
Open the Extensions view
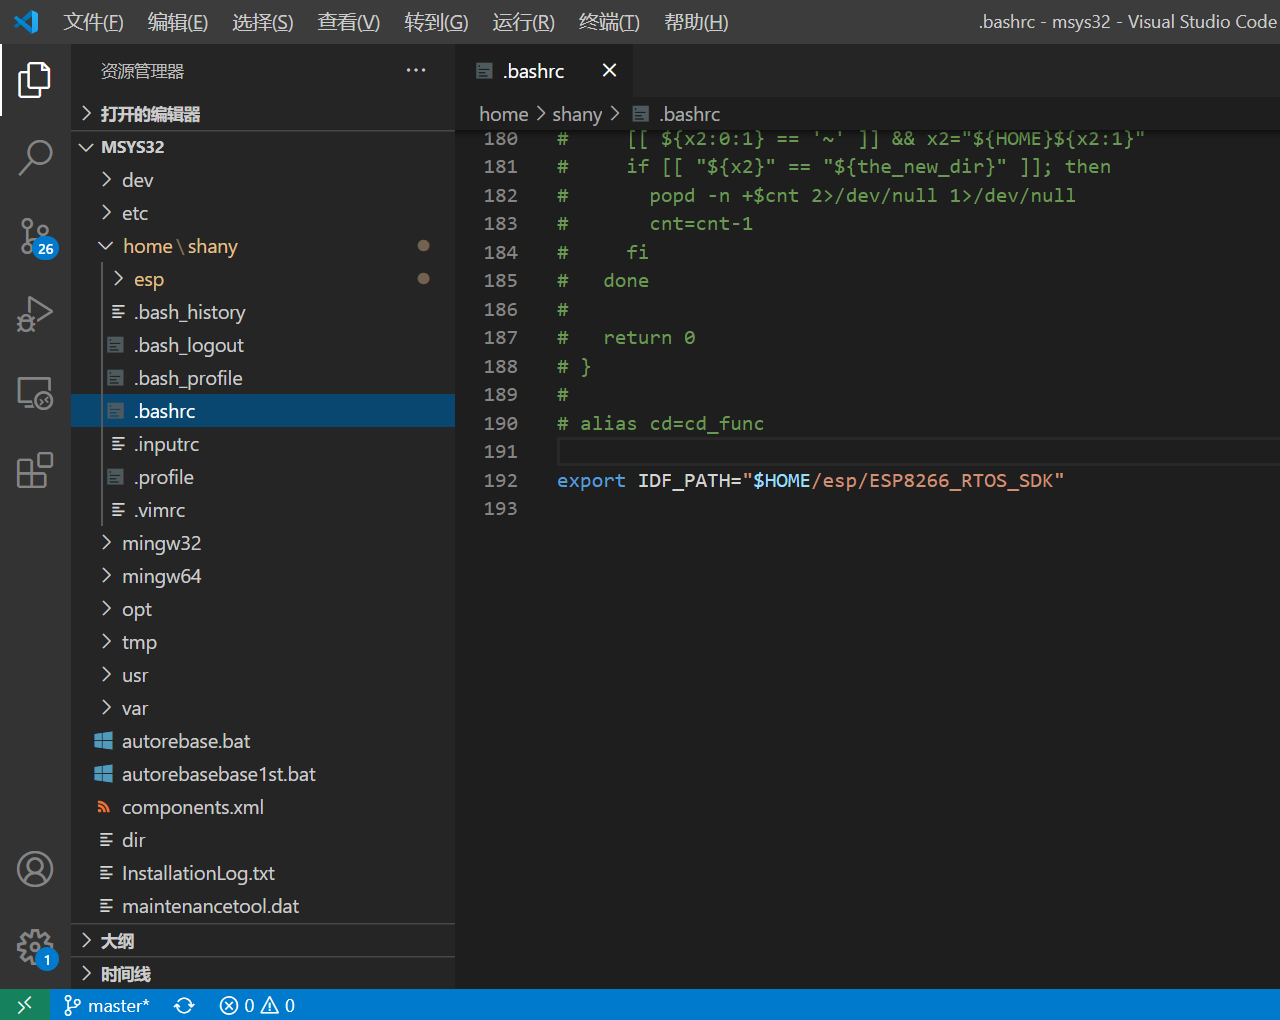click(35, 470)
